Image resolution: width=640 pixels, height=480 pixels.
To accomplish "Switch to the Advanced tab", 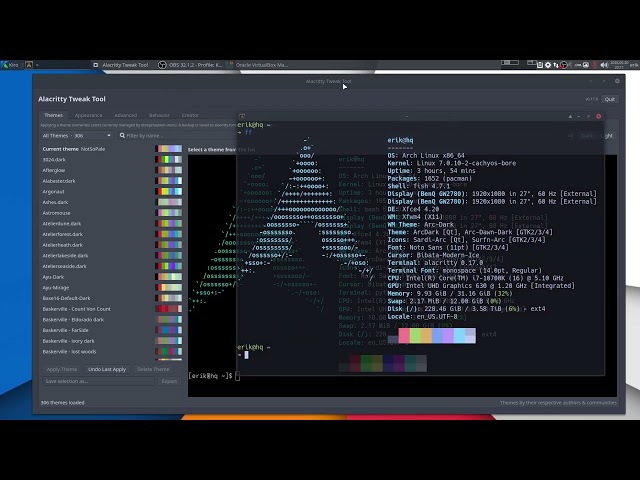I will pyautogui.click(x=125, y=116).
